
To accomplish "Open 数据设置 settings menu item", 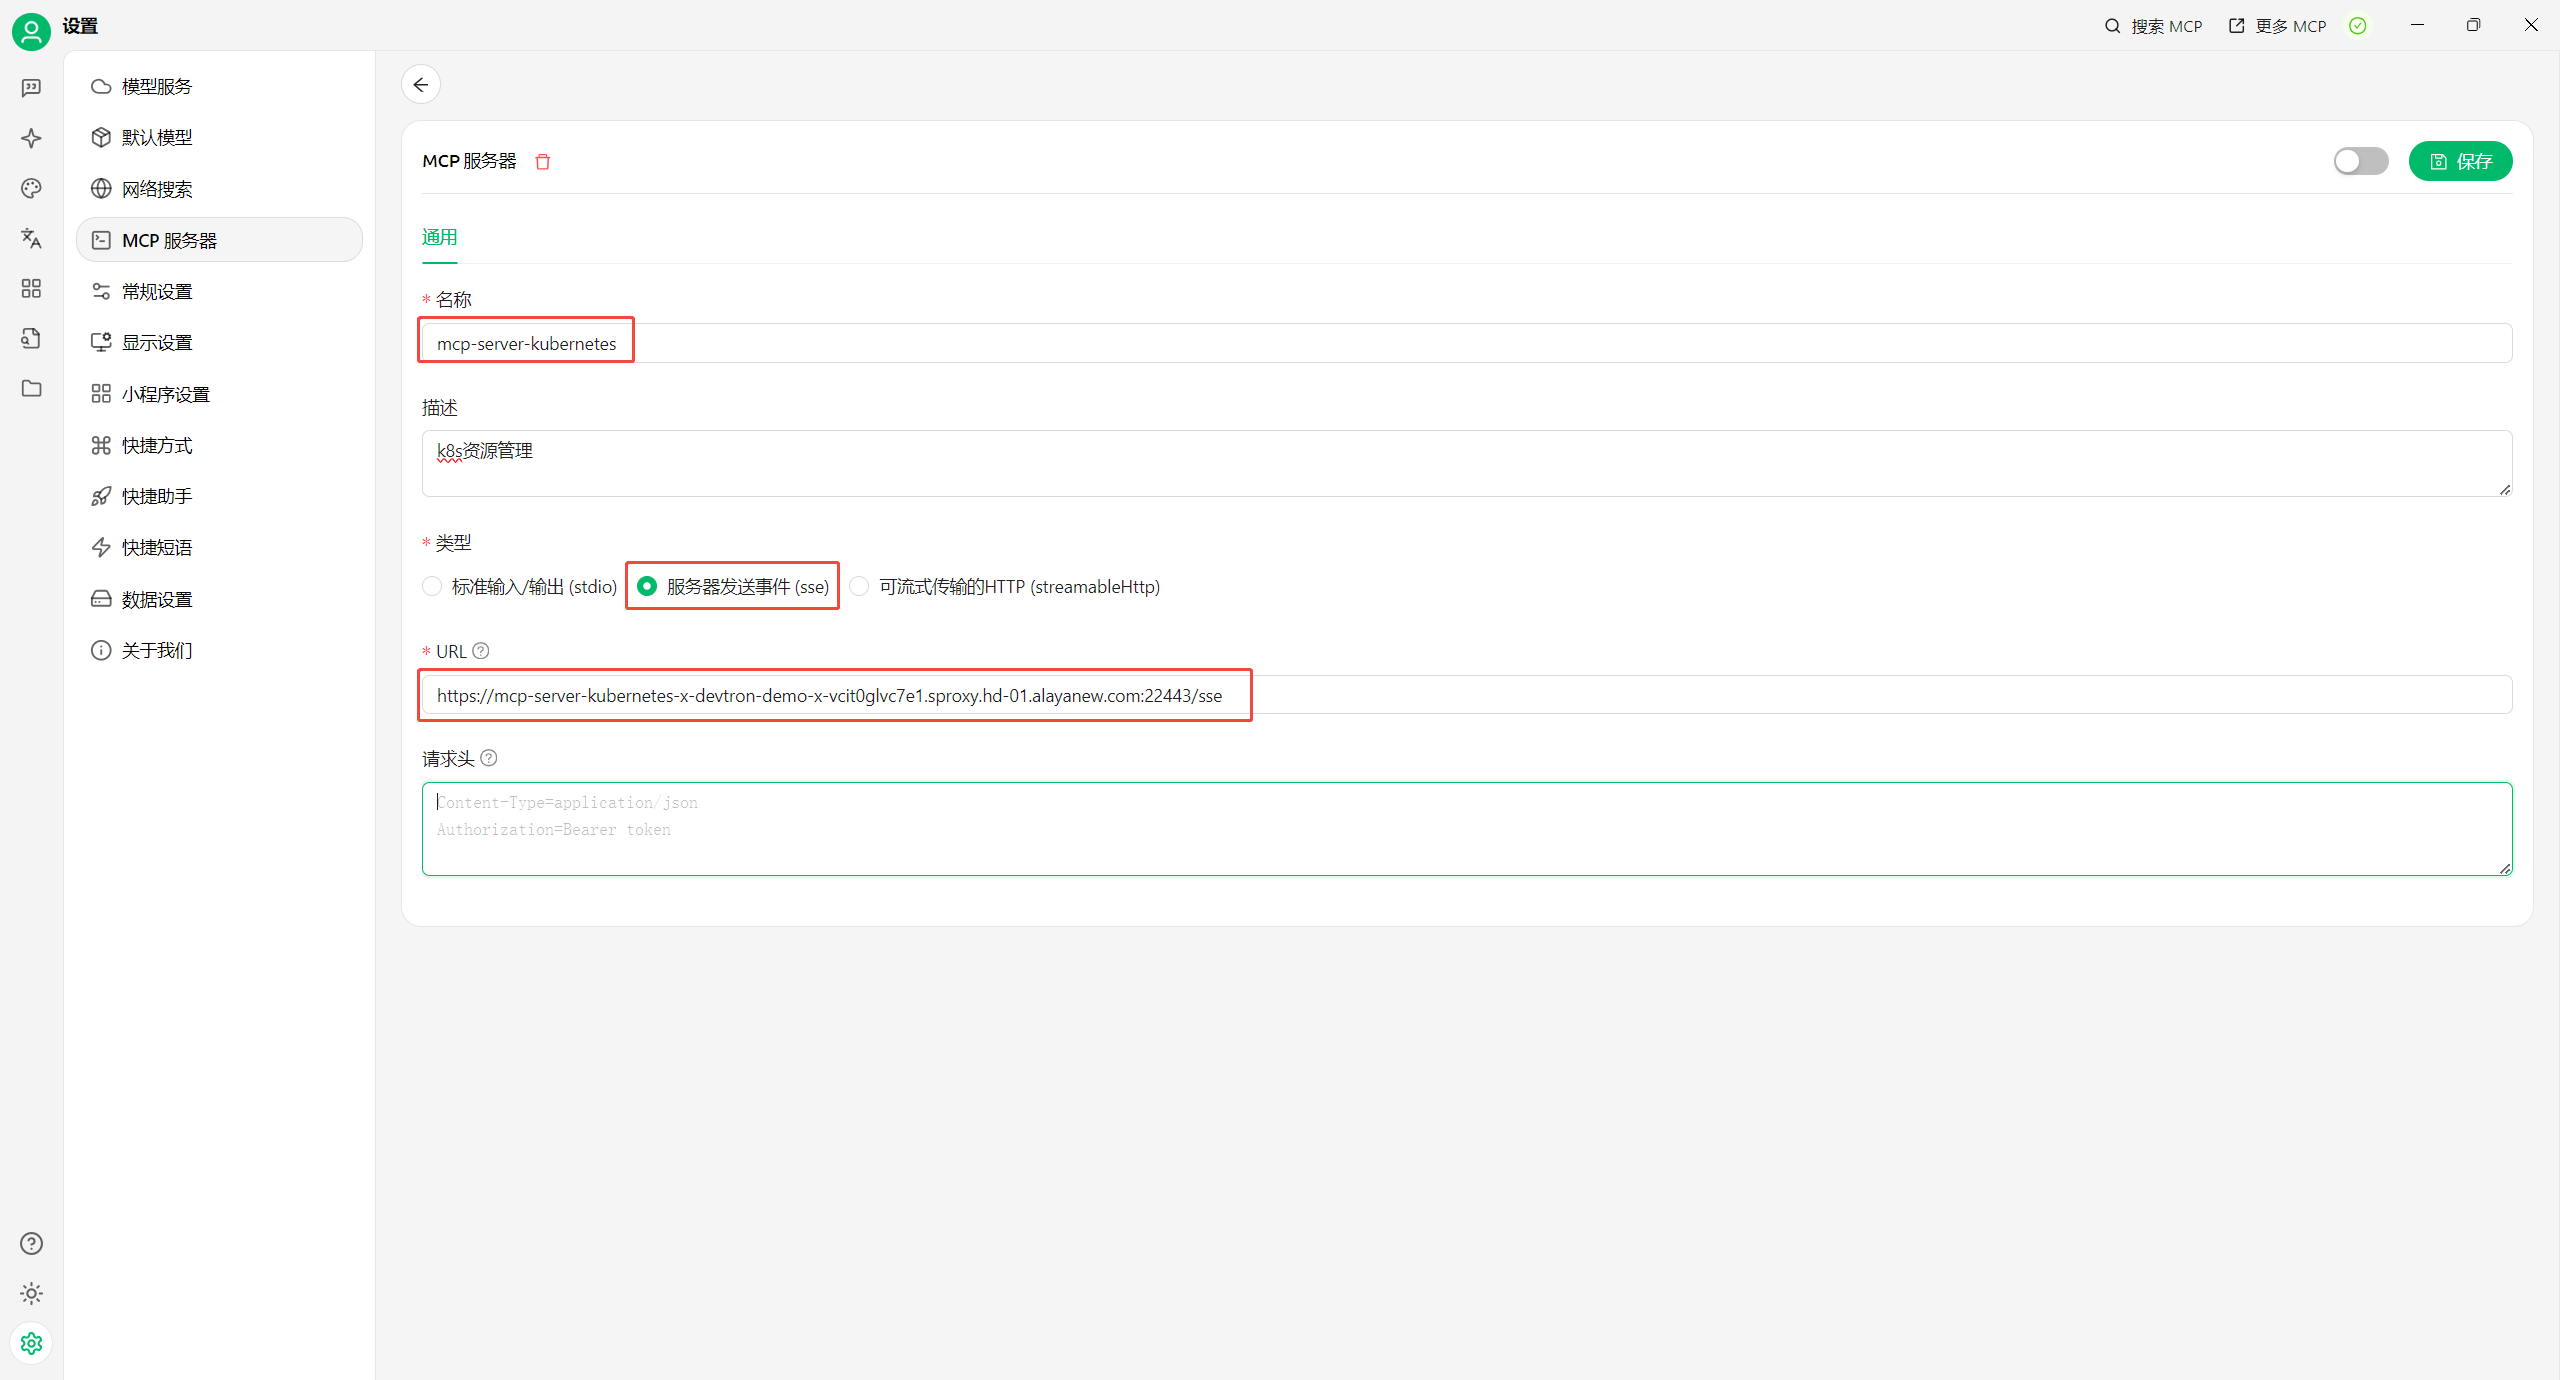I will tap(156, 599).
